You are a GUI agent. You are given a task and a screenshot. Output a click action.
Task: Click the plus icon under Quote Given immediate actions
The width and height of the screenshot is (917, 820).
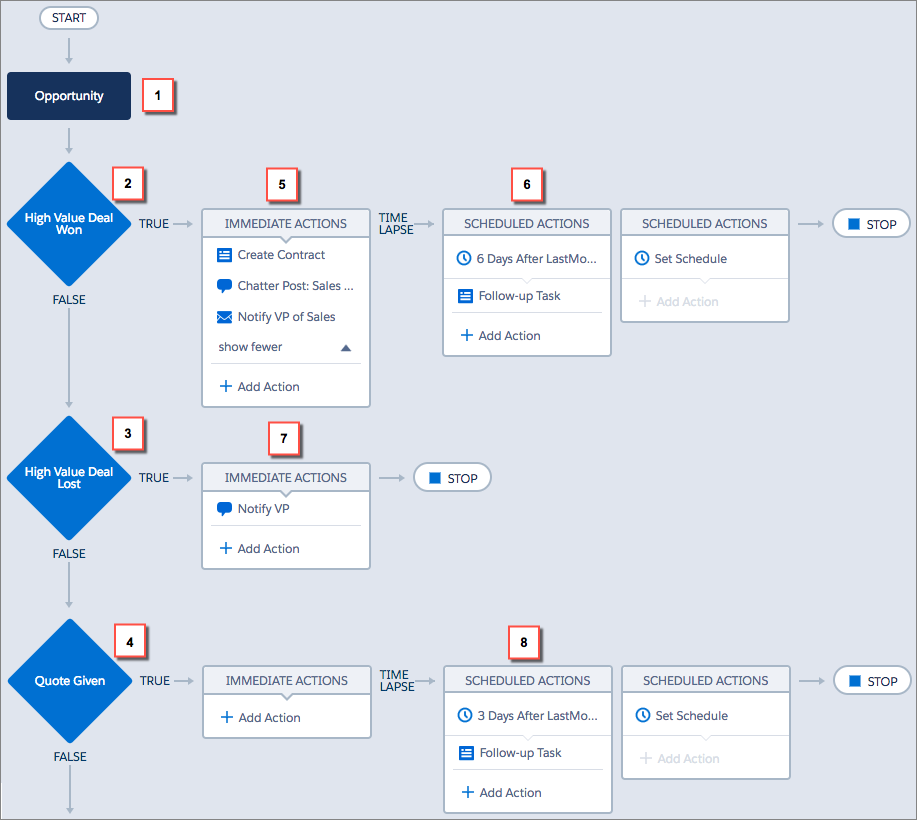tap(226, 717)
